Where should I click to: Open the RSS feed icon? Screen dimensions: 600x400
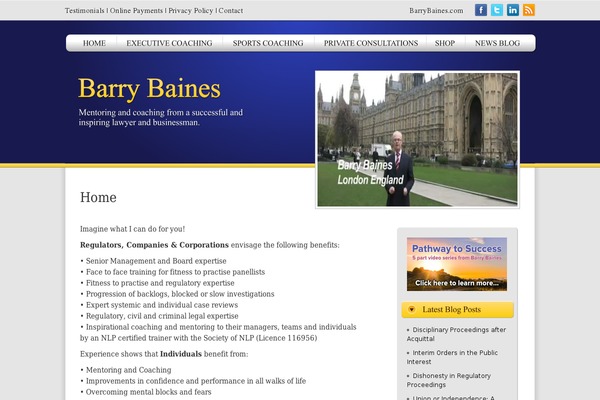pos(529,10)
